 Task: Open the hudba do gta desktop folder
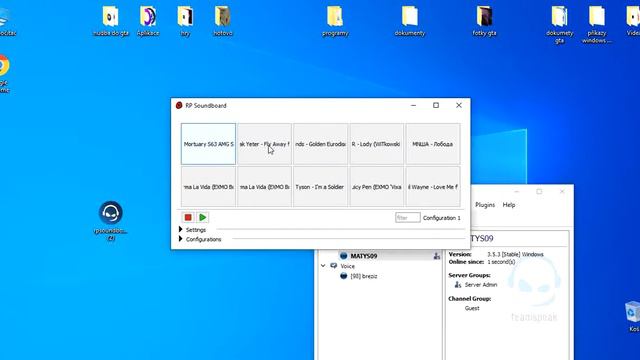(111, 21)
